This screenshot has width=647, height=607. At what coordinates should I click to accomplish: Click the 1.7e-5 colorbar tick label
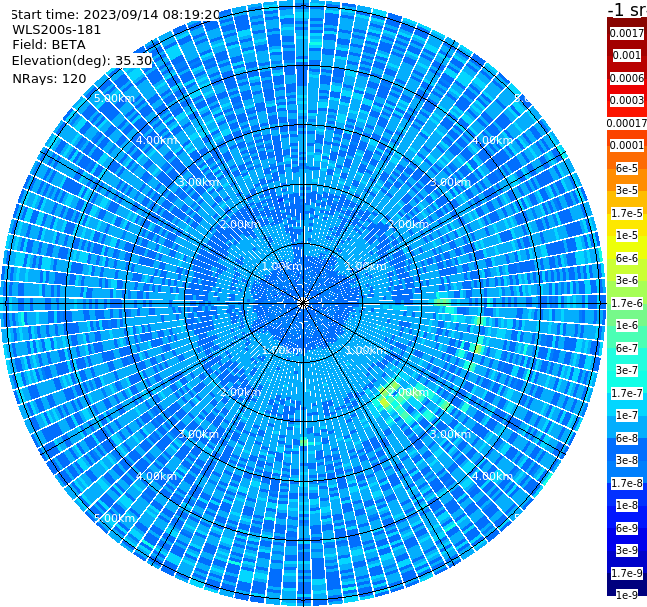click(627, 213)
